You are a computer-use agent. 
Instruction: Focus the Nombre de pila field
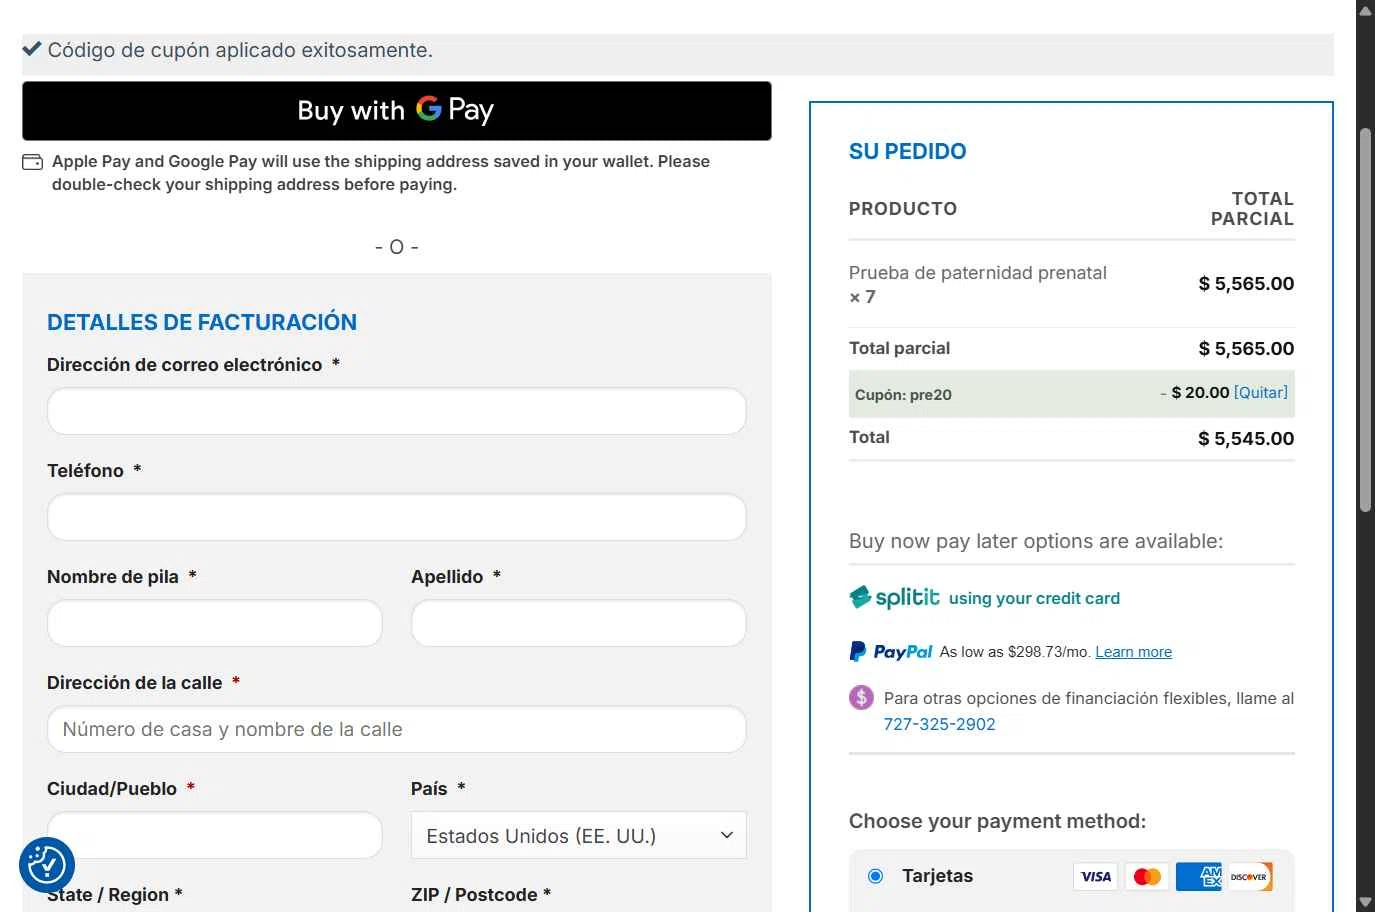coord(215,623)
